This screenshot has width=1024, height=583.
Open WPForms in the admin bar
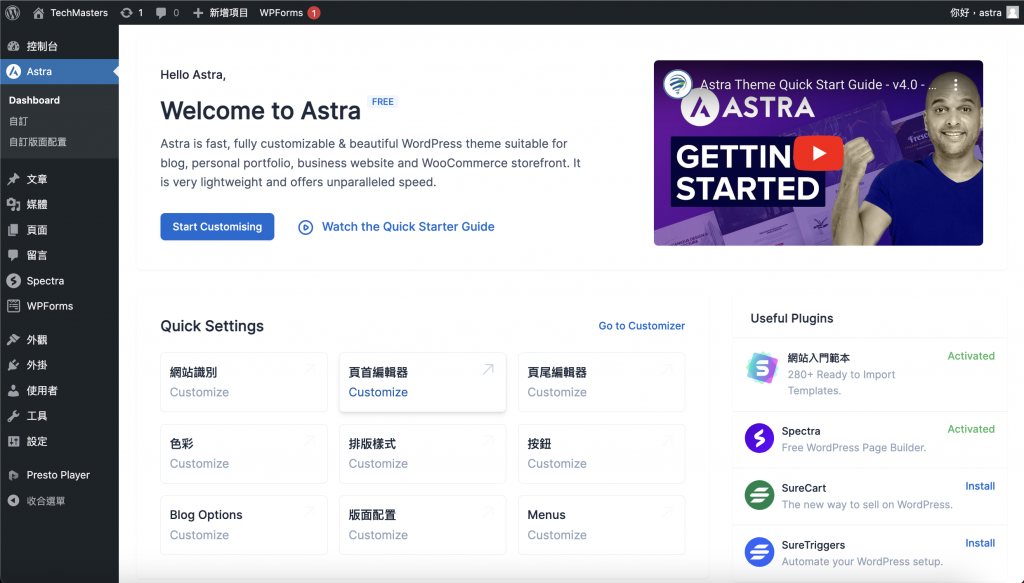tap(289, 12)
